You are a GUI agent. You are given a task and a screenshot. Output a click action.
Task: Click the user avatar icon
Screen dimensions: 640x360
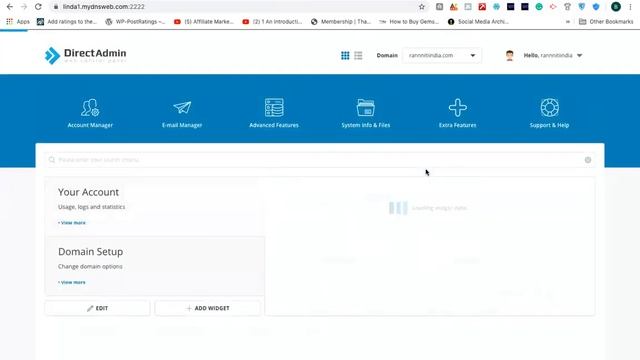pyautogui.click(x=509, y=56)
